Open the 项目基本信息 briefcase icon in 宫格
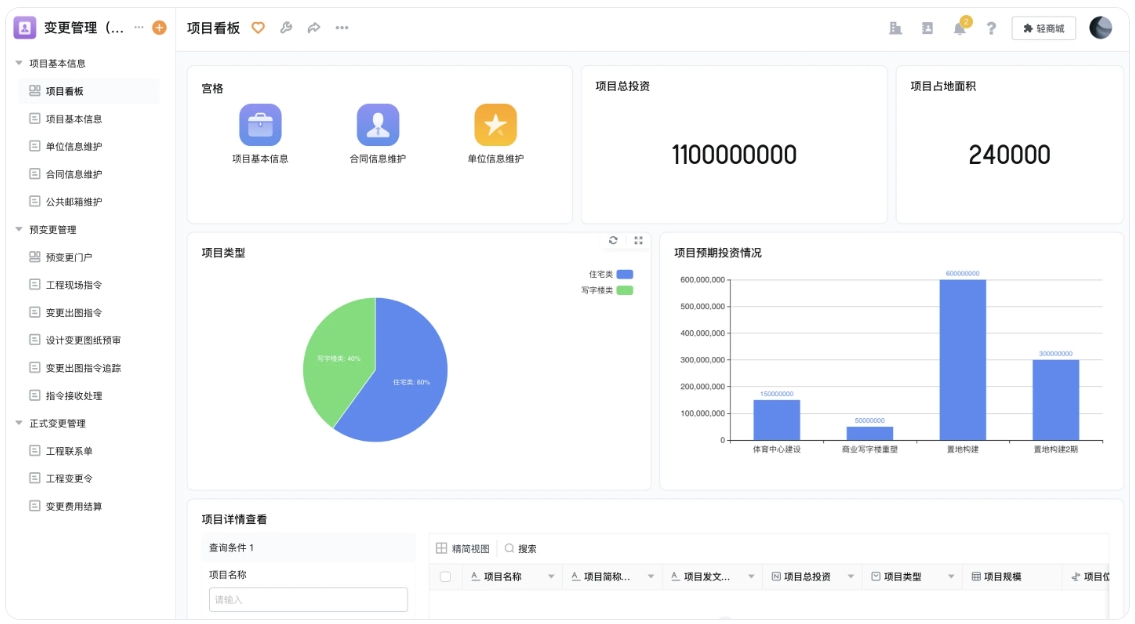1135x624 pixels. (261, 125)
